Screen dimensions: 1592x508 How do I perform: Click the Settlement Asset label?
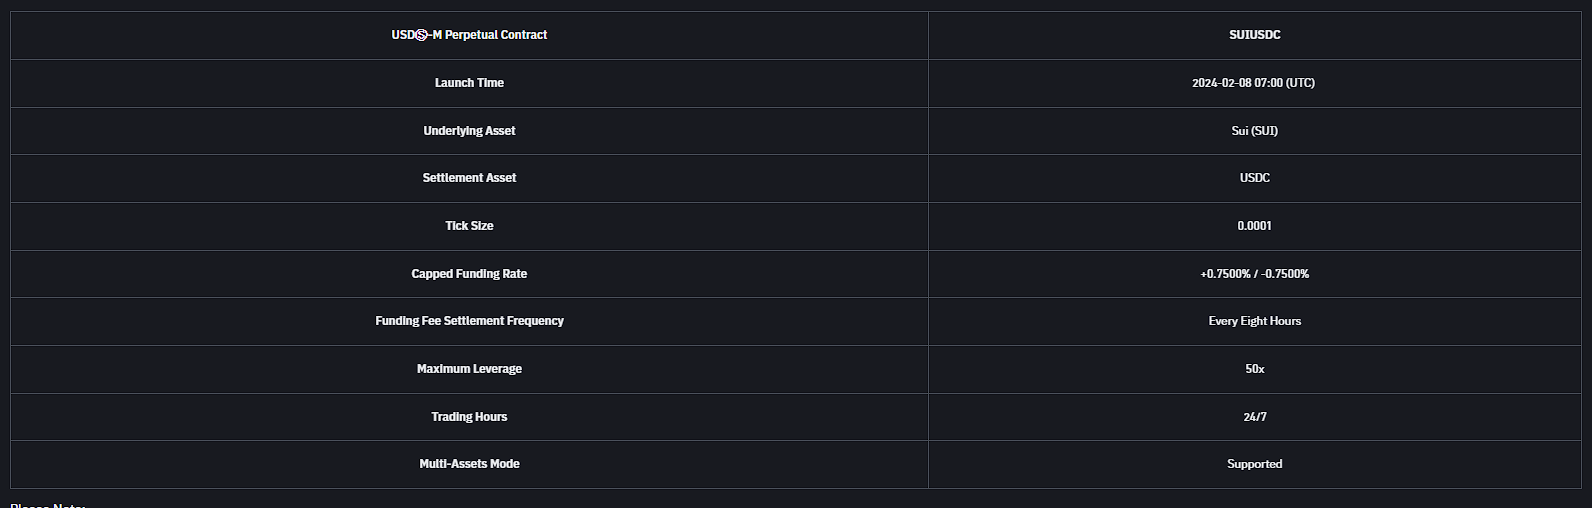tap(469, 178)
